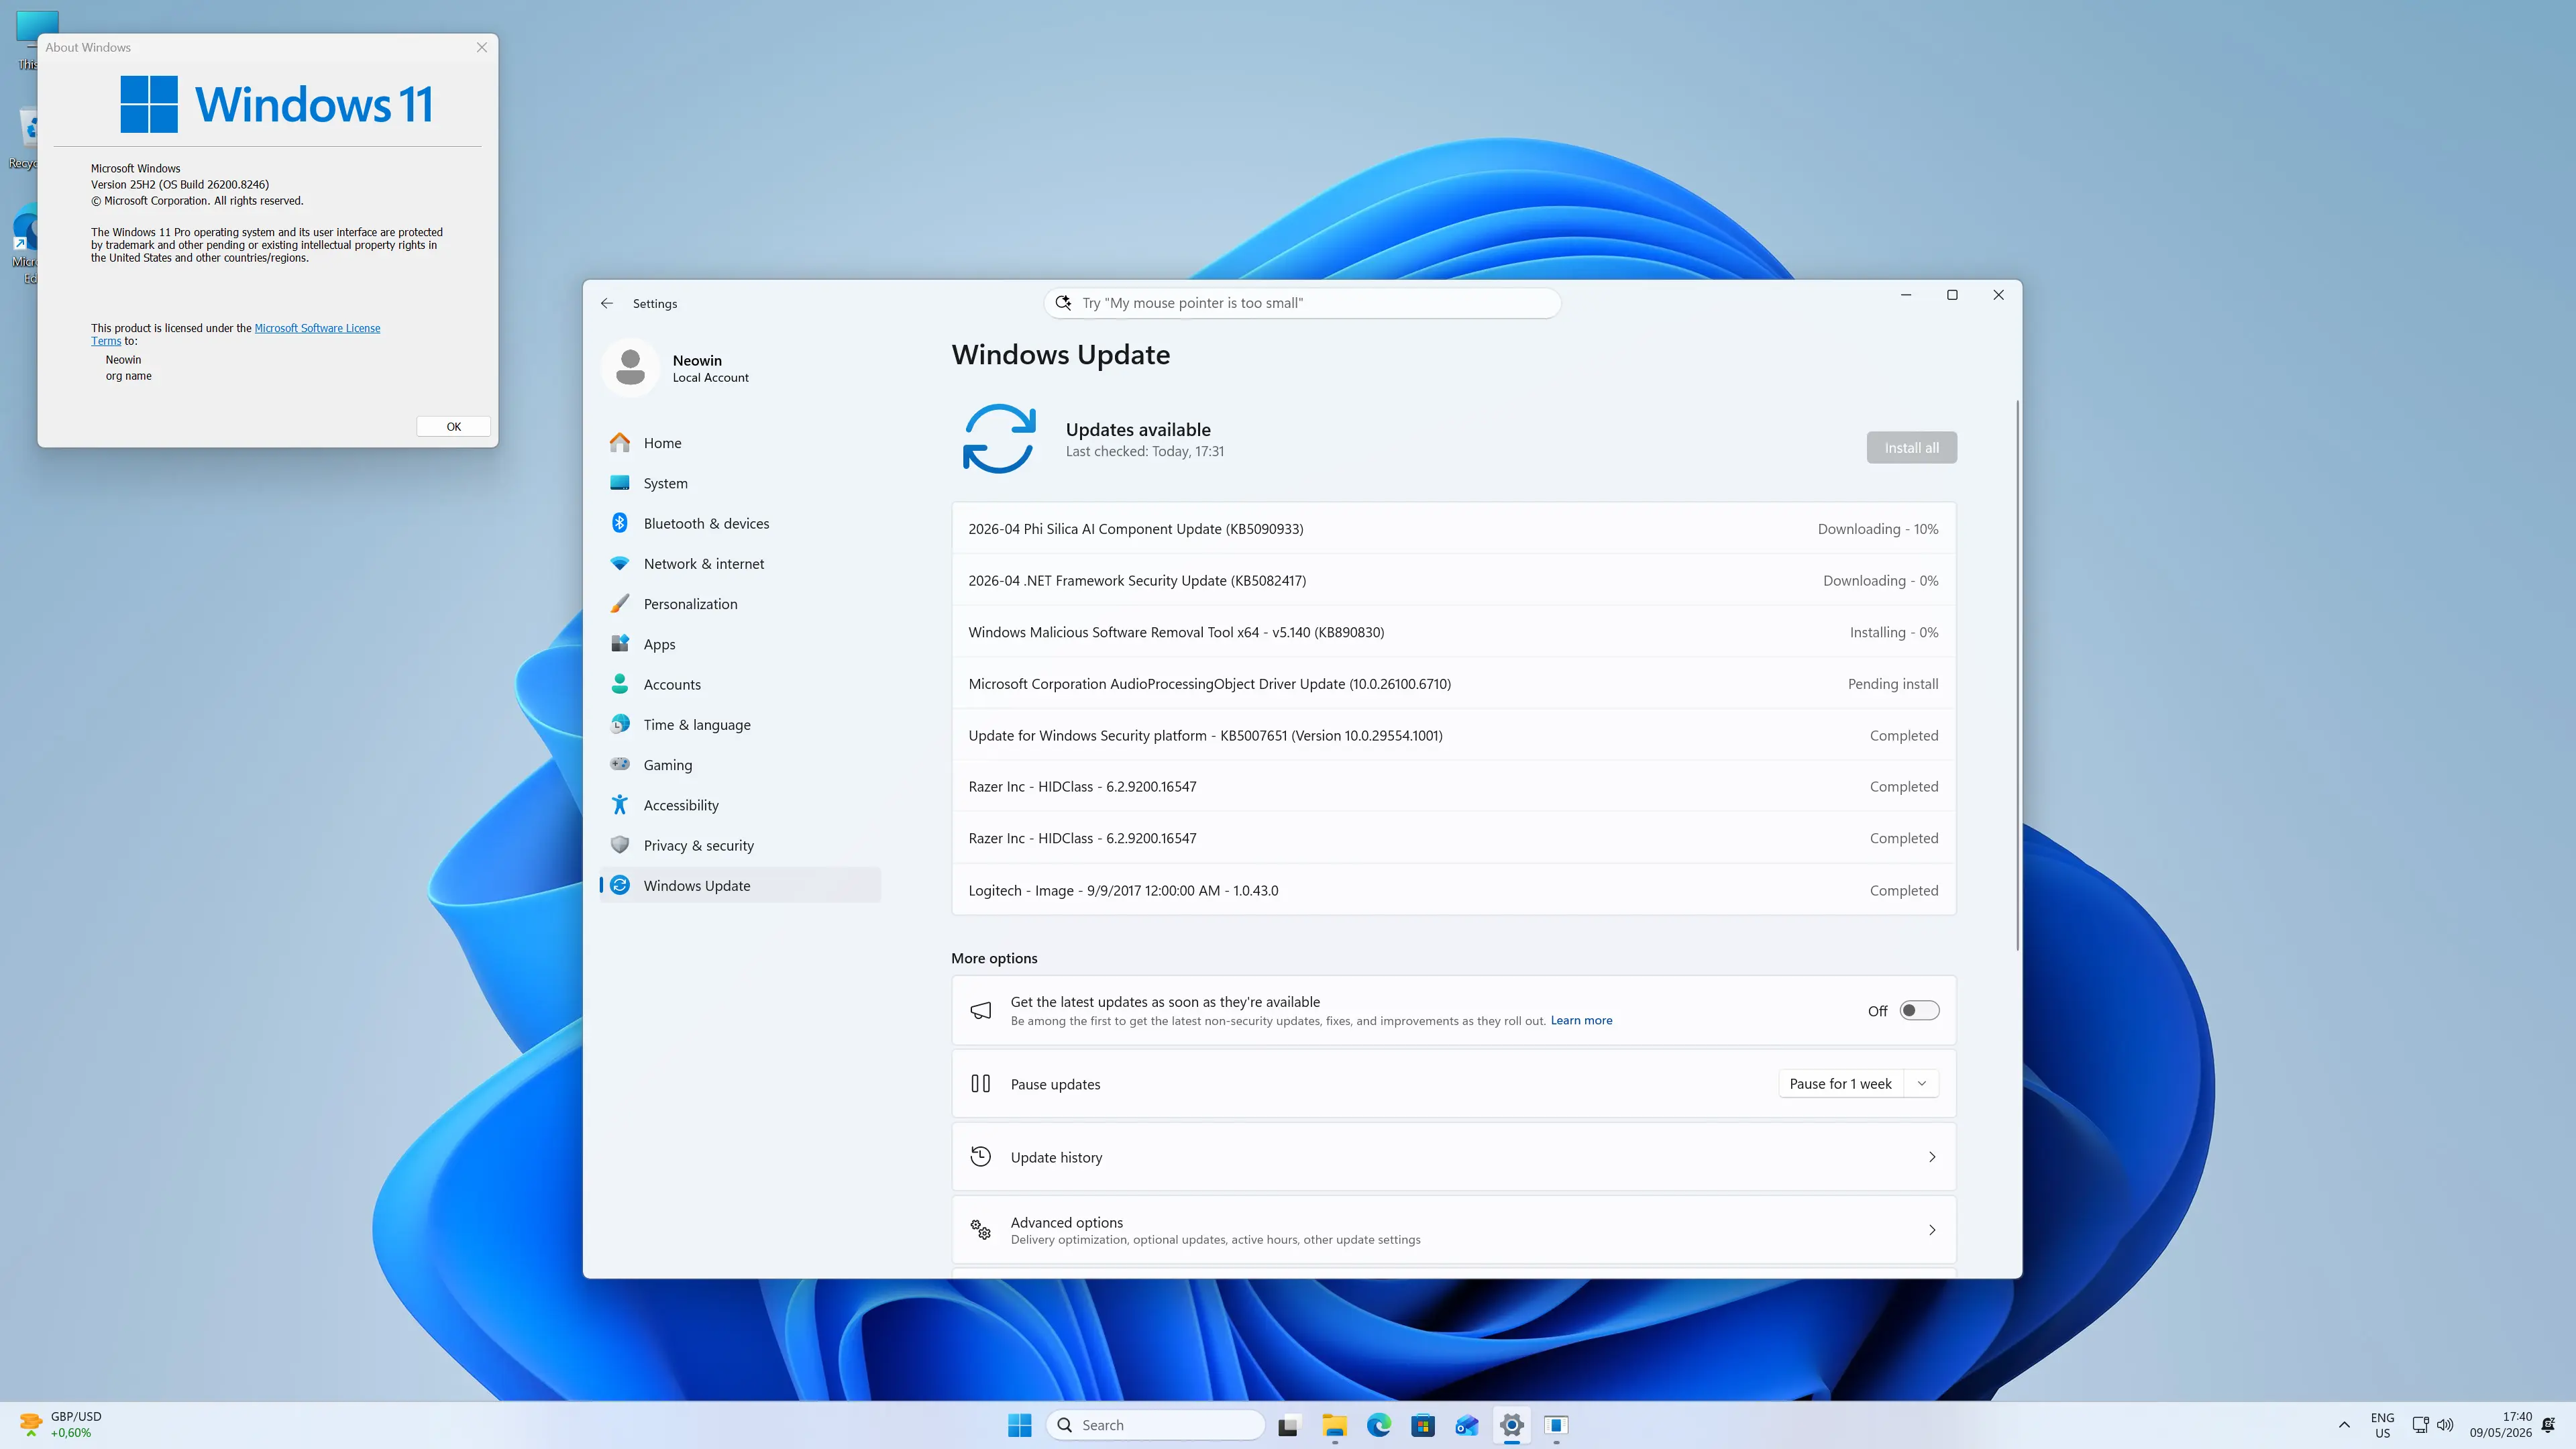Click the Phi Silica AI Component Update row

[x=1453, y=529]
